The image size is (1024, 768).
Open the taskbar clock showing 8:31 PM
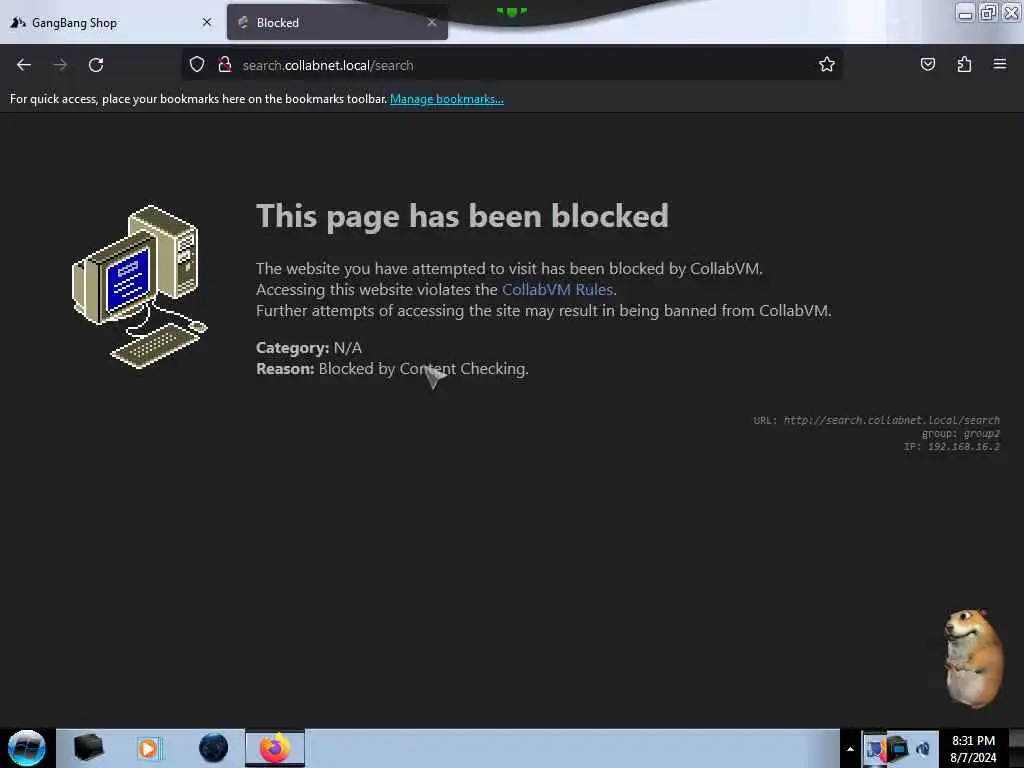973,749
